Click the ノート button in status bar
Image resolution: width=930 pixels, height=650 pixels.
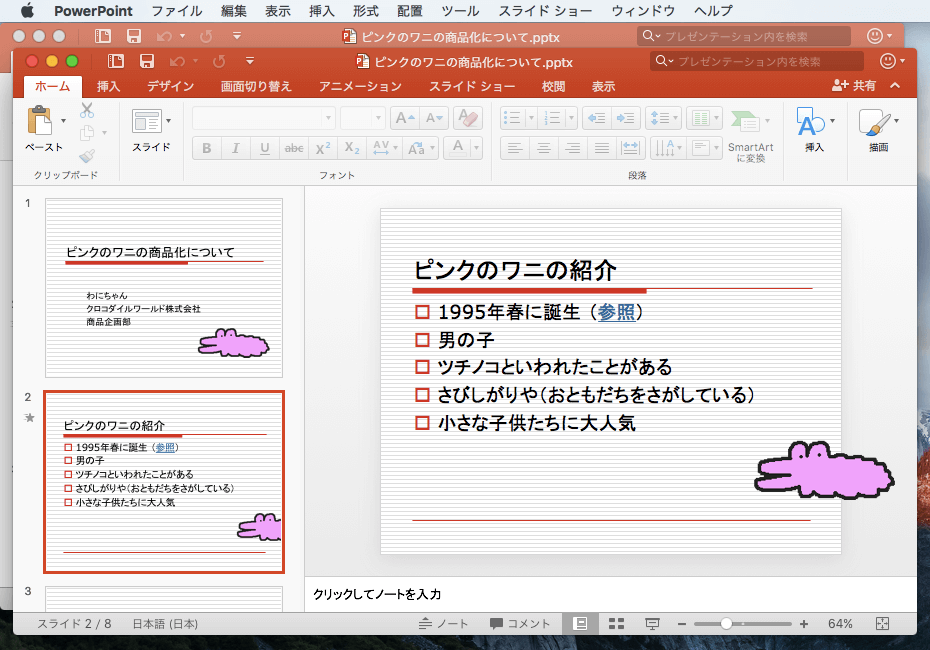pos(443,624)
